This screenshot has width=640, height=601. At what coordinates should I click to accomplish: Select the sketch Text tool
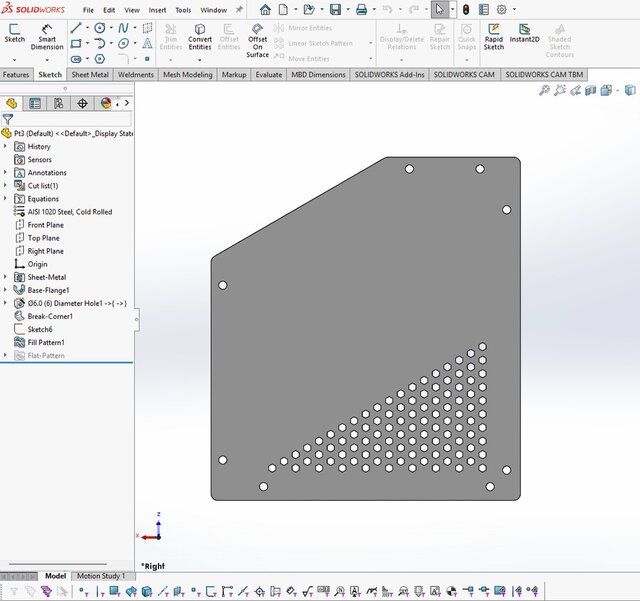pos(147,43)
